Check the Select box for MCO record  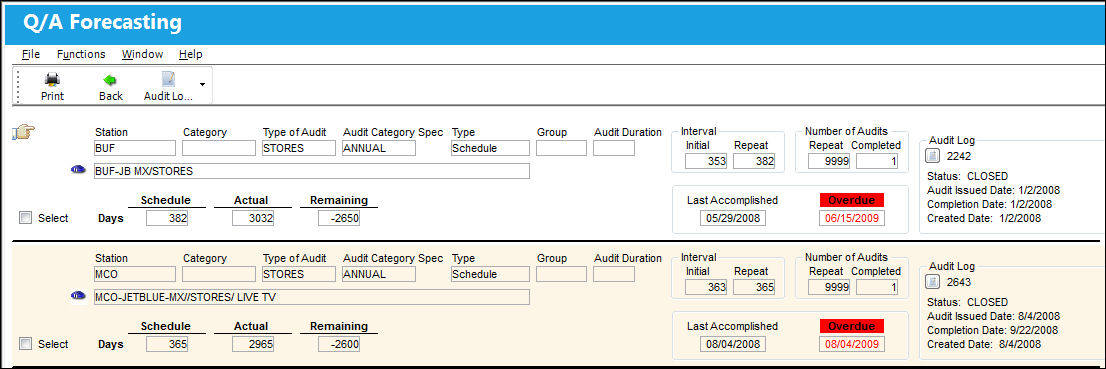(26, 344)
